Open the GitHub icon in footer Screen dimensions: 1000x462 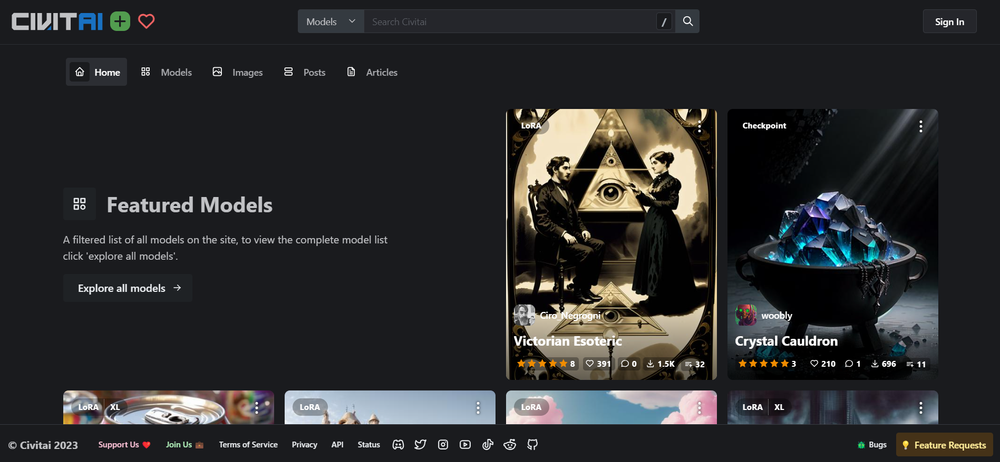coord(532,445)
